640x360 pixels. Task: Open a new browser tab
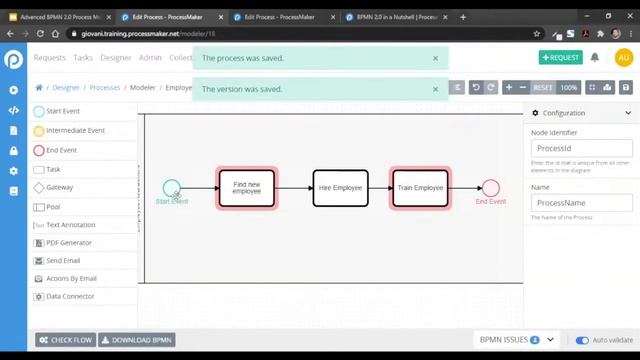click(x=463, y=17)
